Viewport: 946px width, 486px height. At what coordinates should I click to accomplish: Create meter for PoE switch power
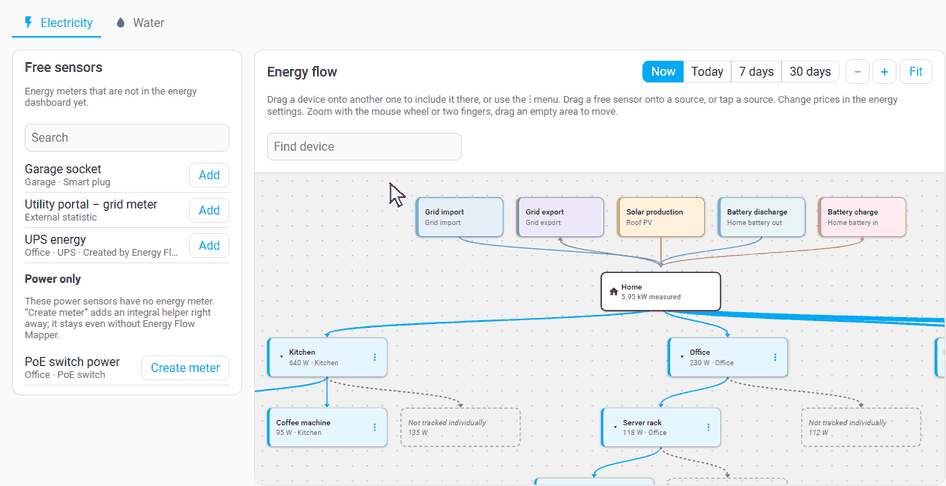(x=185, y=368)
